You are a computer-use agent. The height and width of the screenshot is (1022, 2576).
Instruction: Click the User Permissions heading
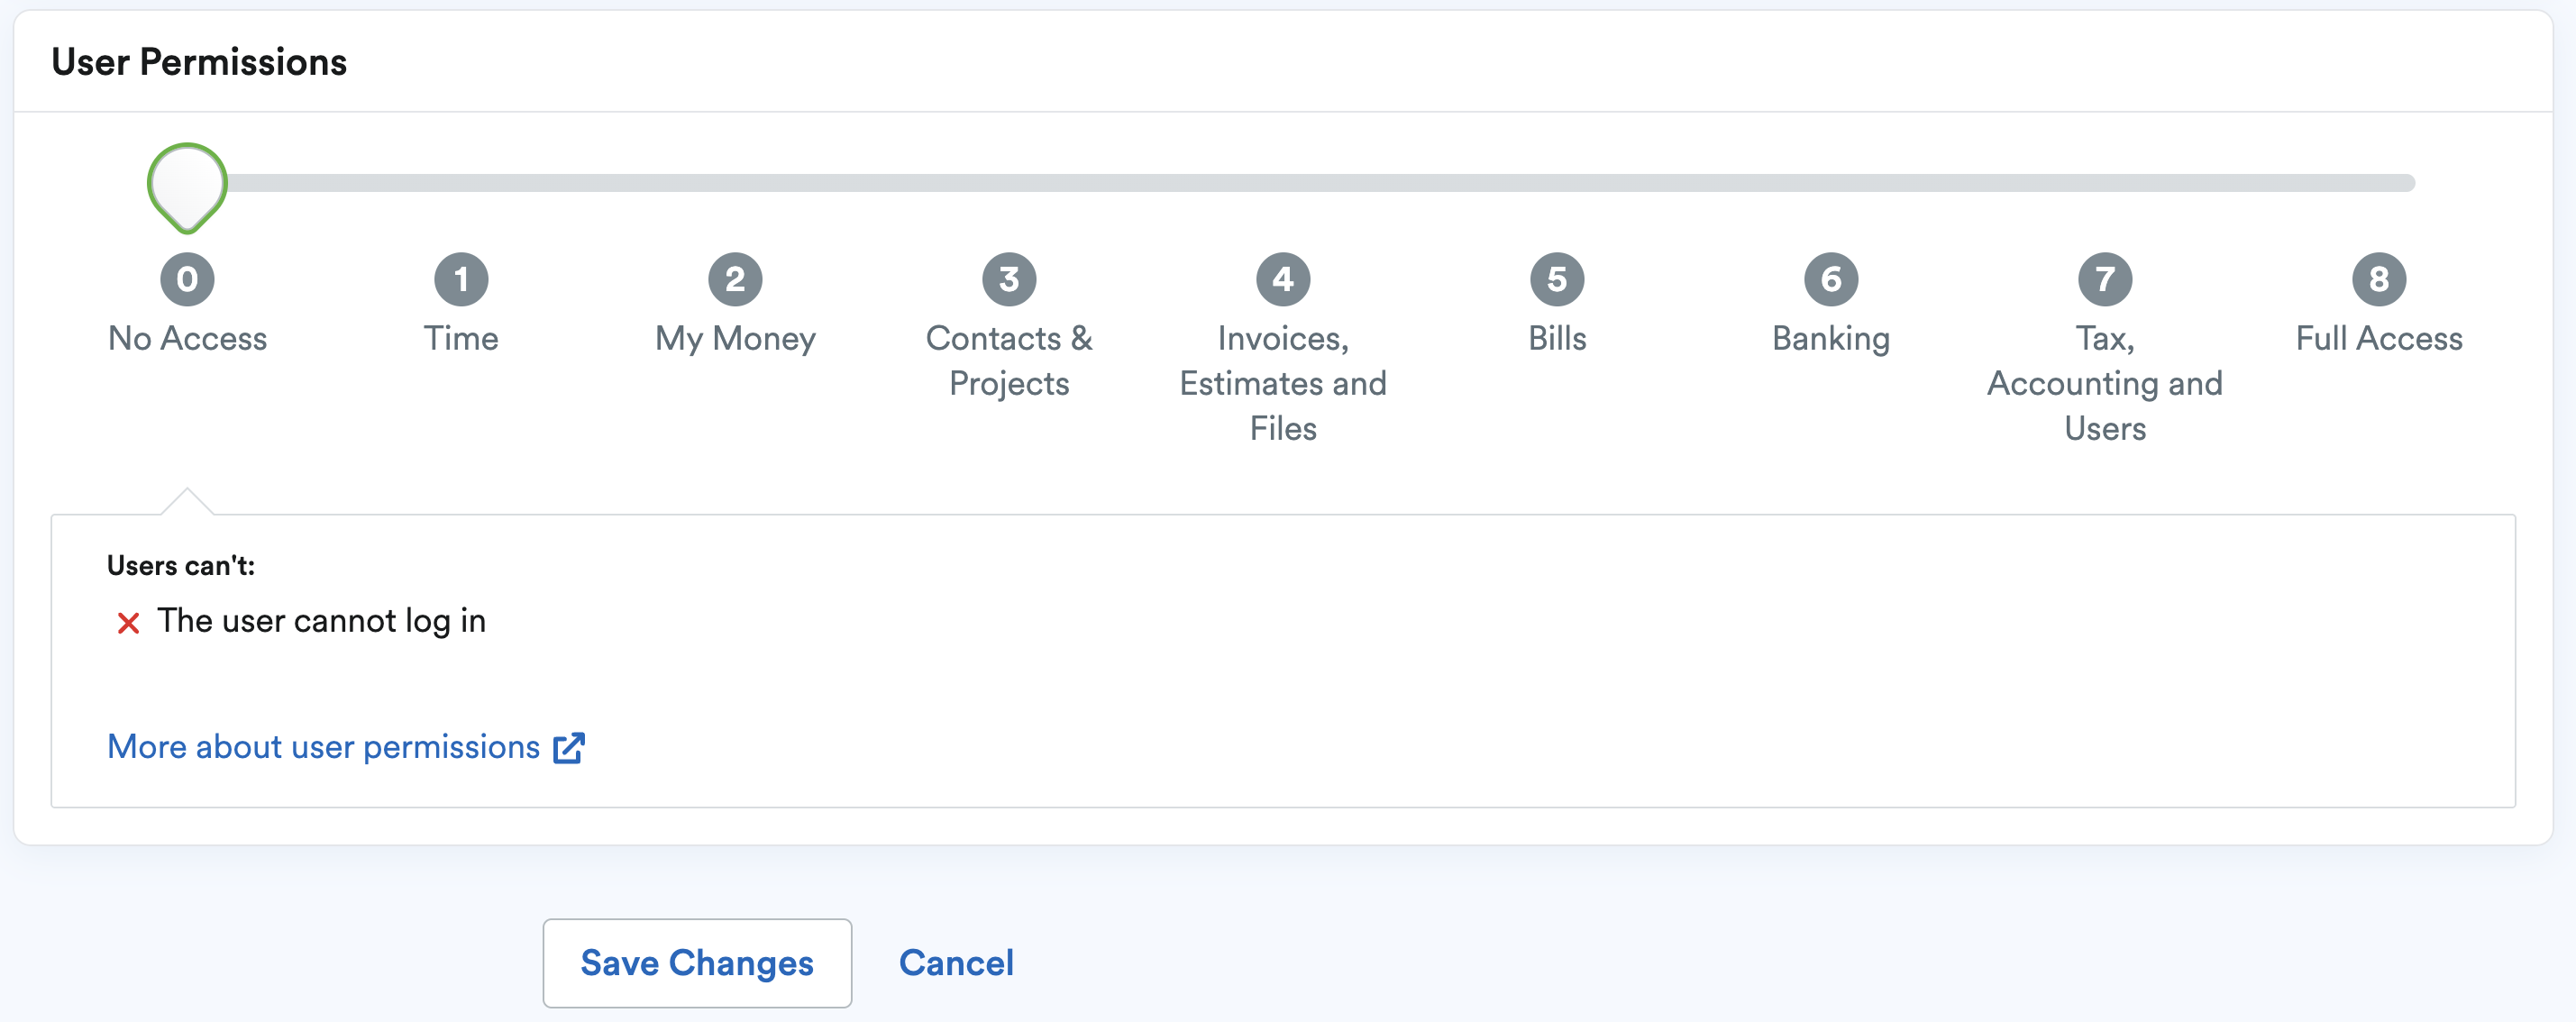(x=199, y=62)
